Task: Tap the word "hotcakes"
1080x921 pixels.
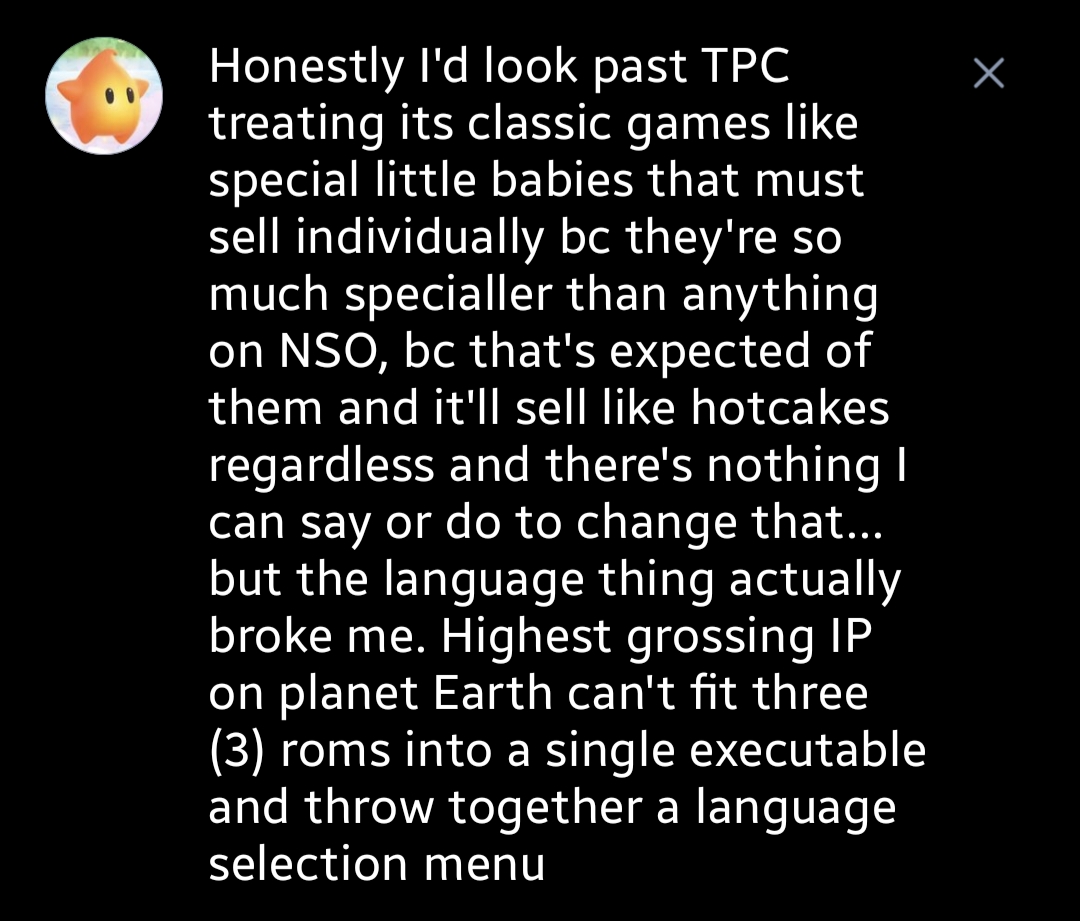Action: [788, 409]
